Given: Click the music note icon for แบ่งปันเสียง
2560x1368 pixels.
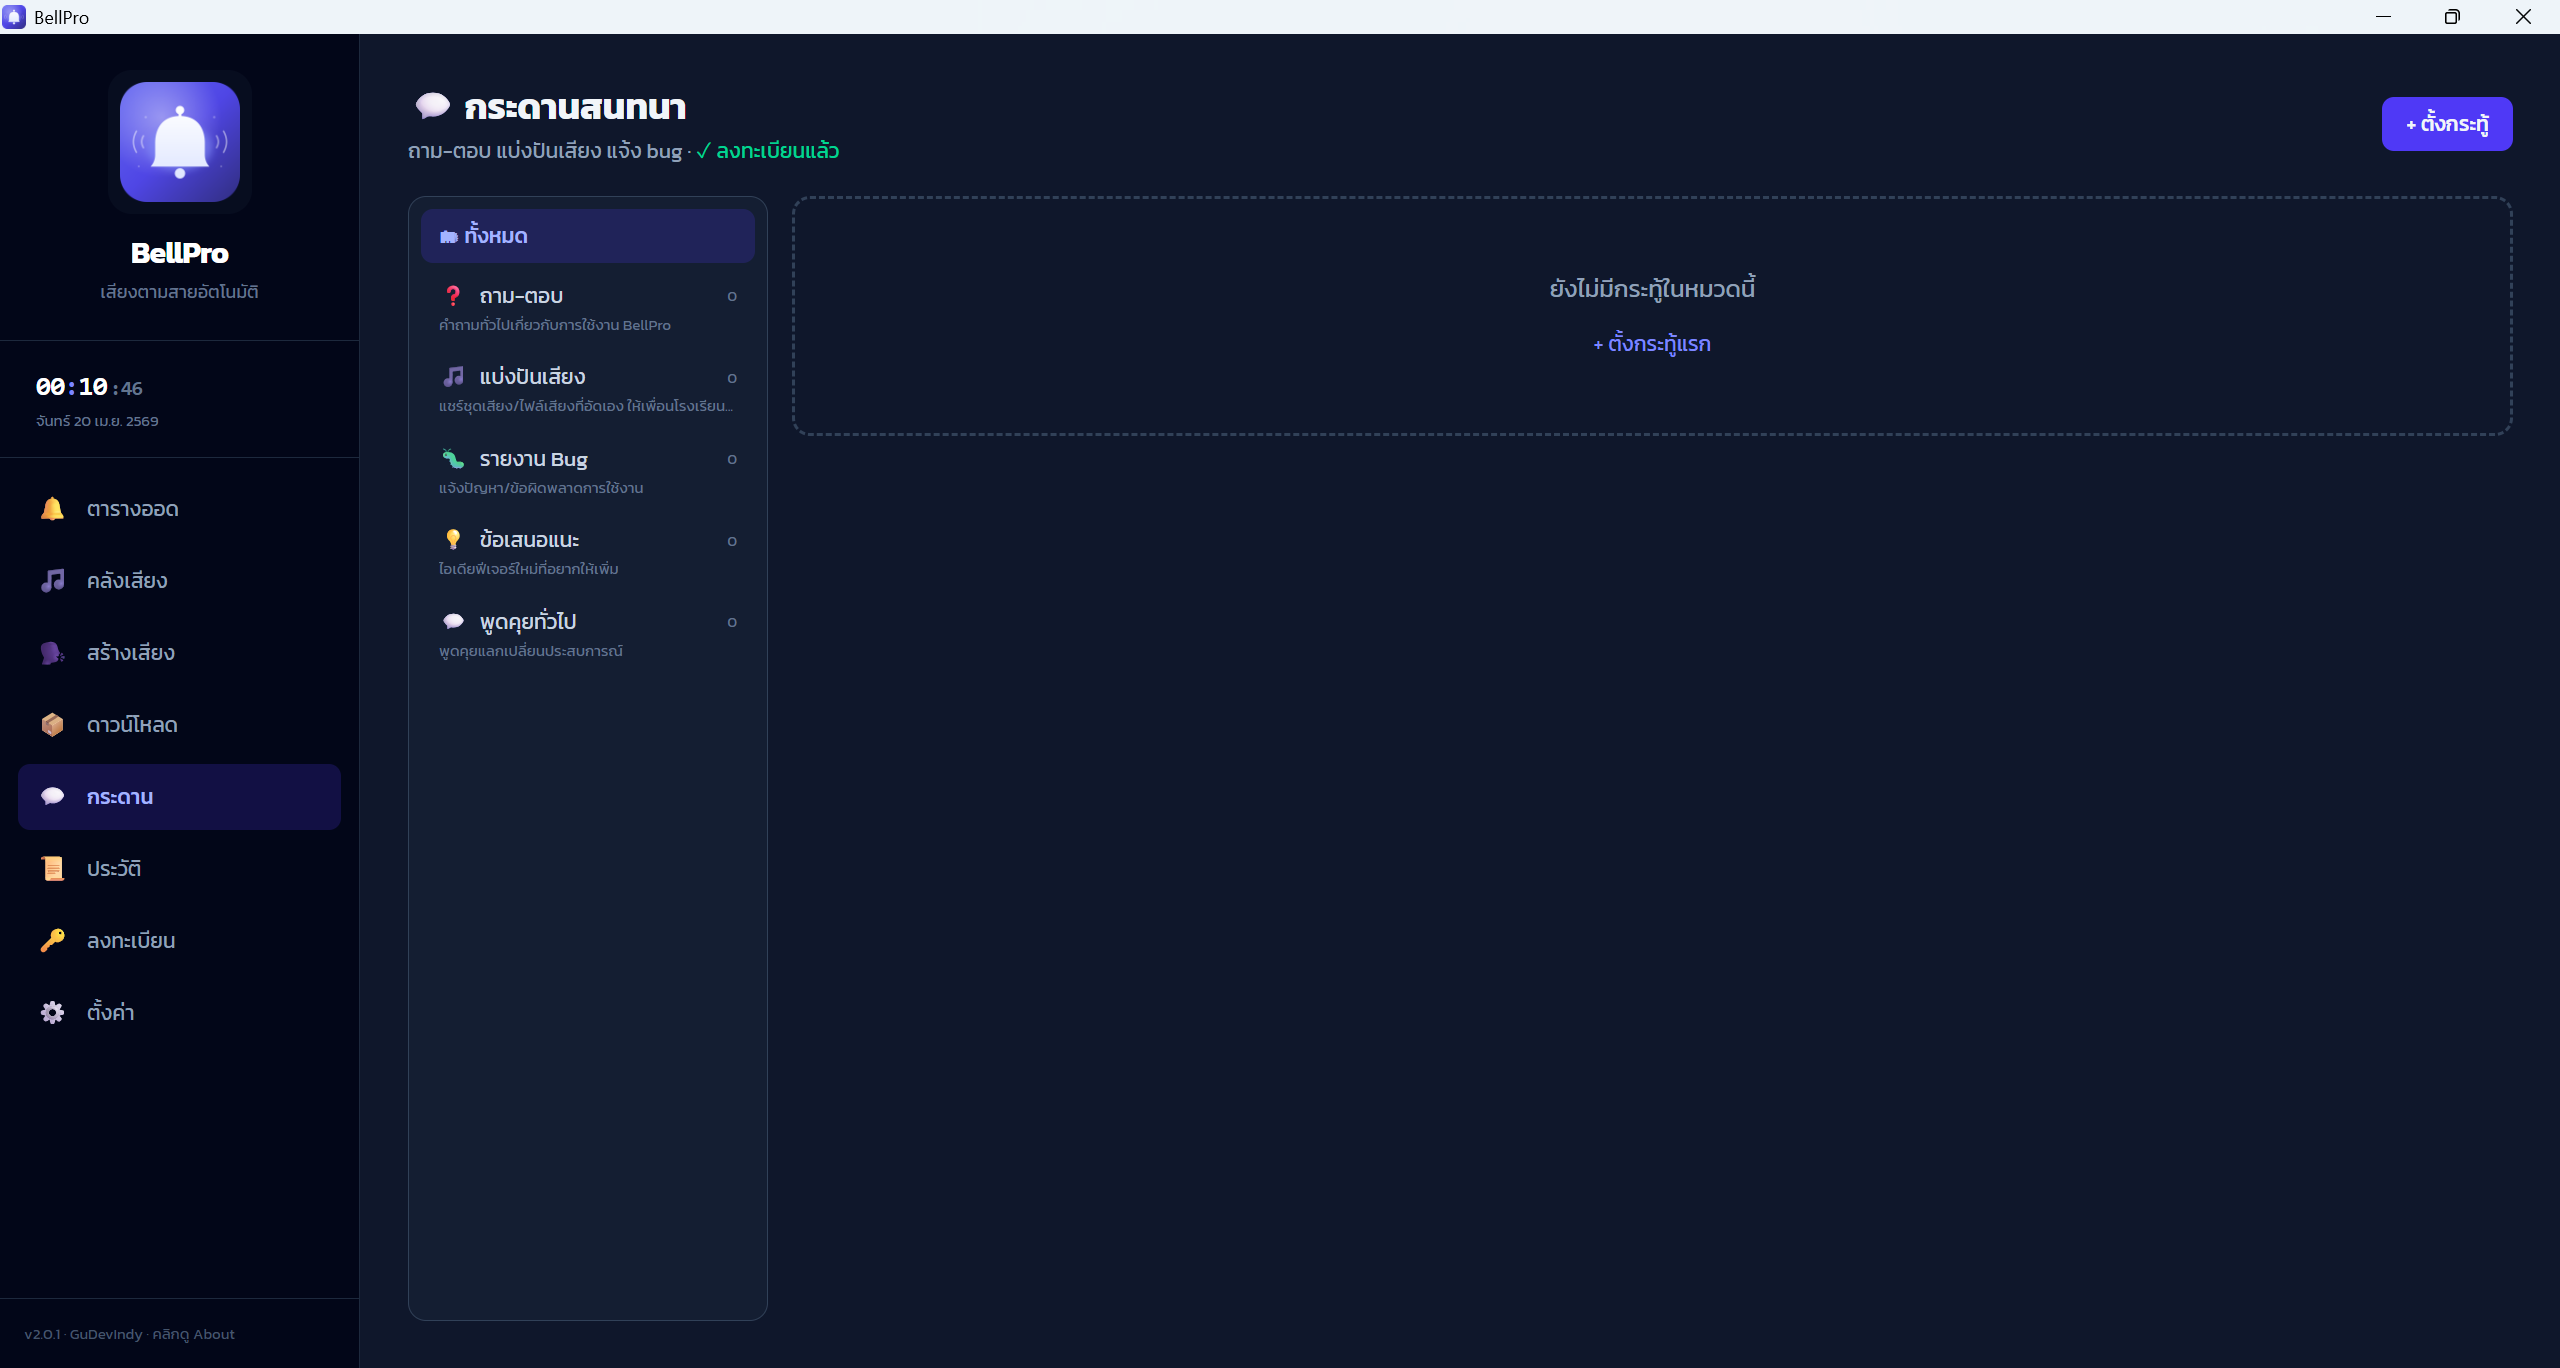Looking at the screenshot, I should (x=453, y=377).
